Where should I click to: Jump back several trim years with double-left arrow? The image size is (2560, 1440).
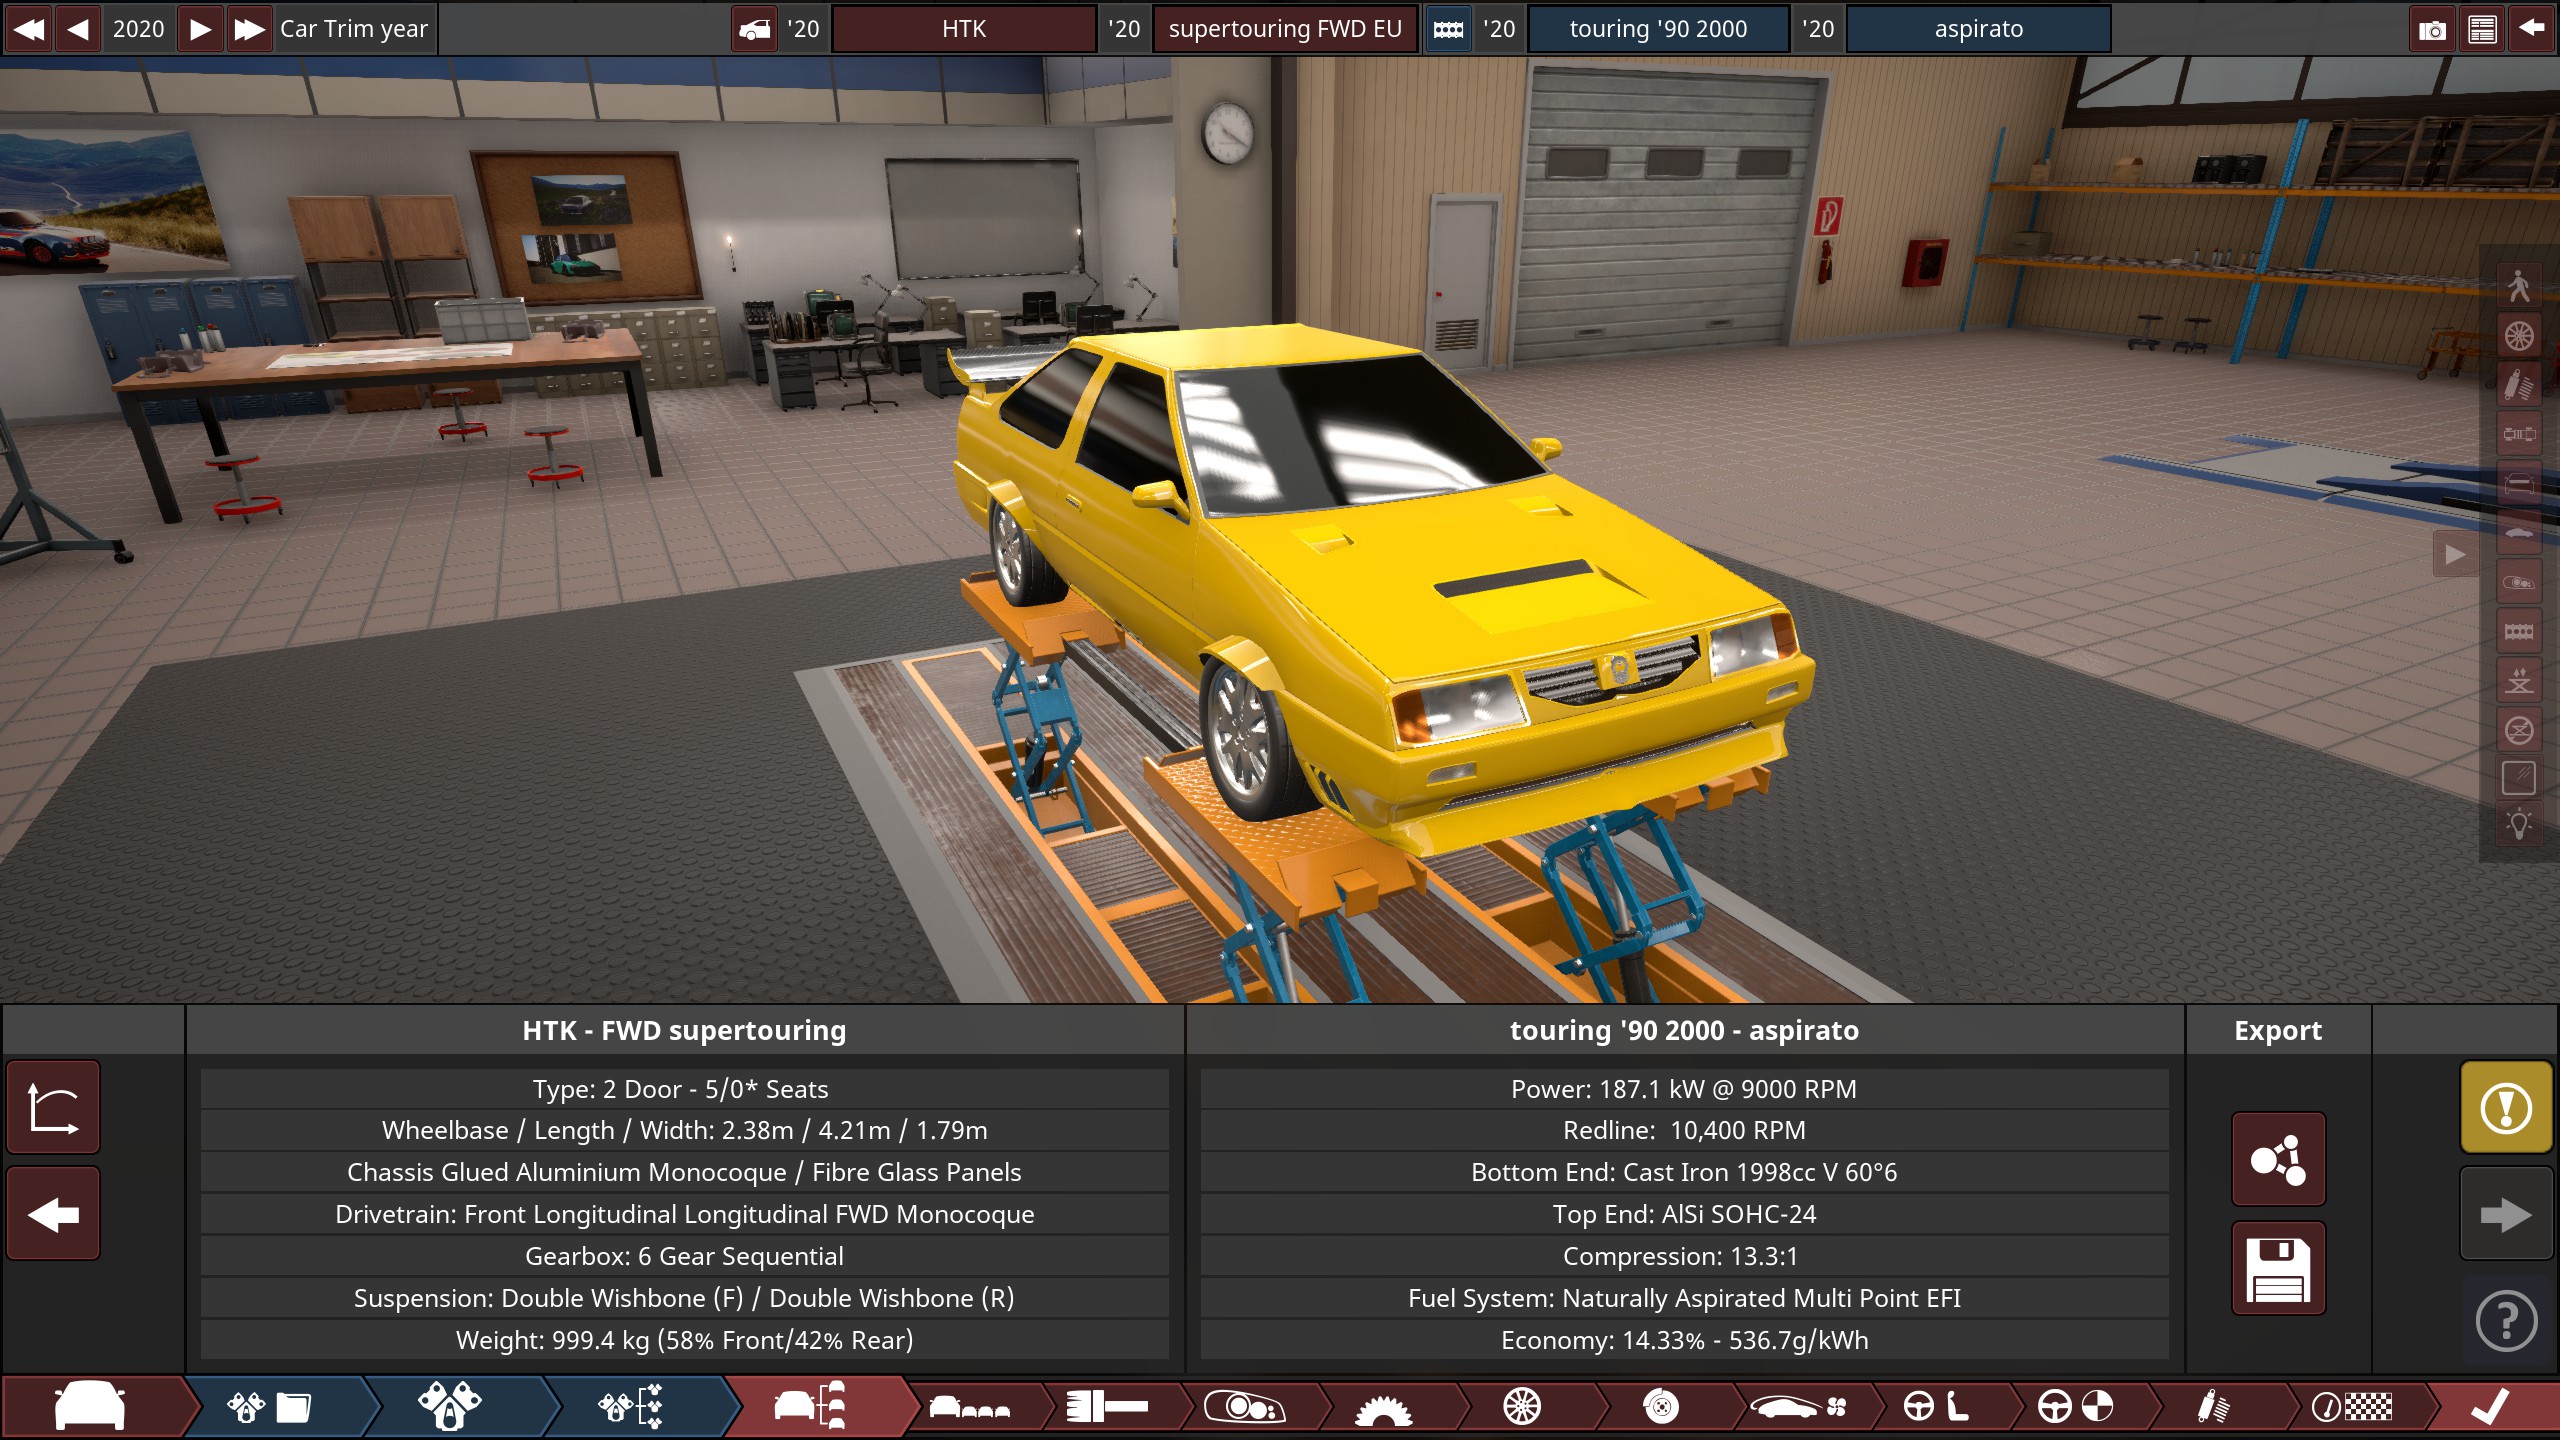[28, 28]
